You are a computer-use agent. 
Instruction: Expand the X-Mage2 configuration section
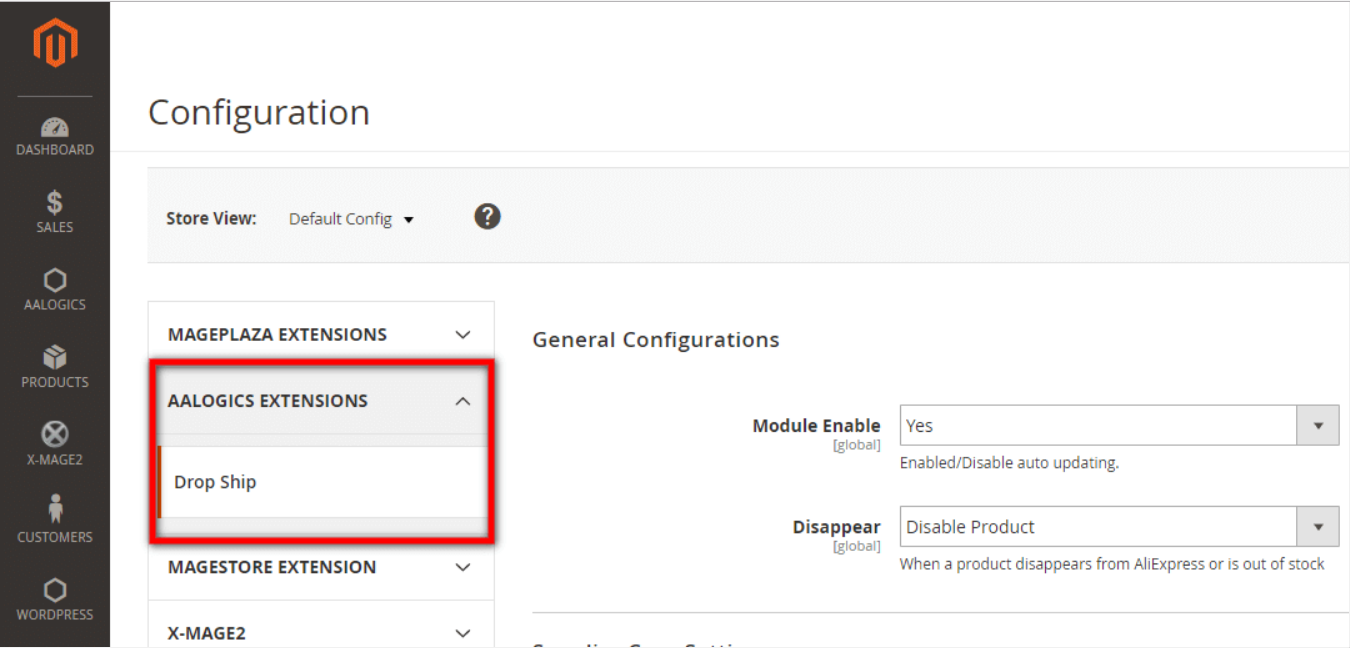[320, 633]
